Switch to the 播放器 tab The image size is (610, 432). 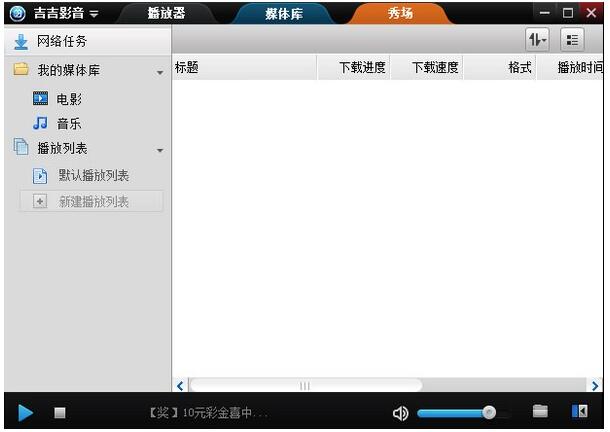click(x=166, y=14)
